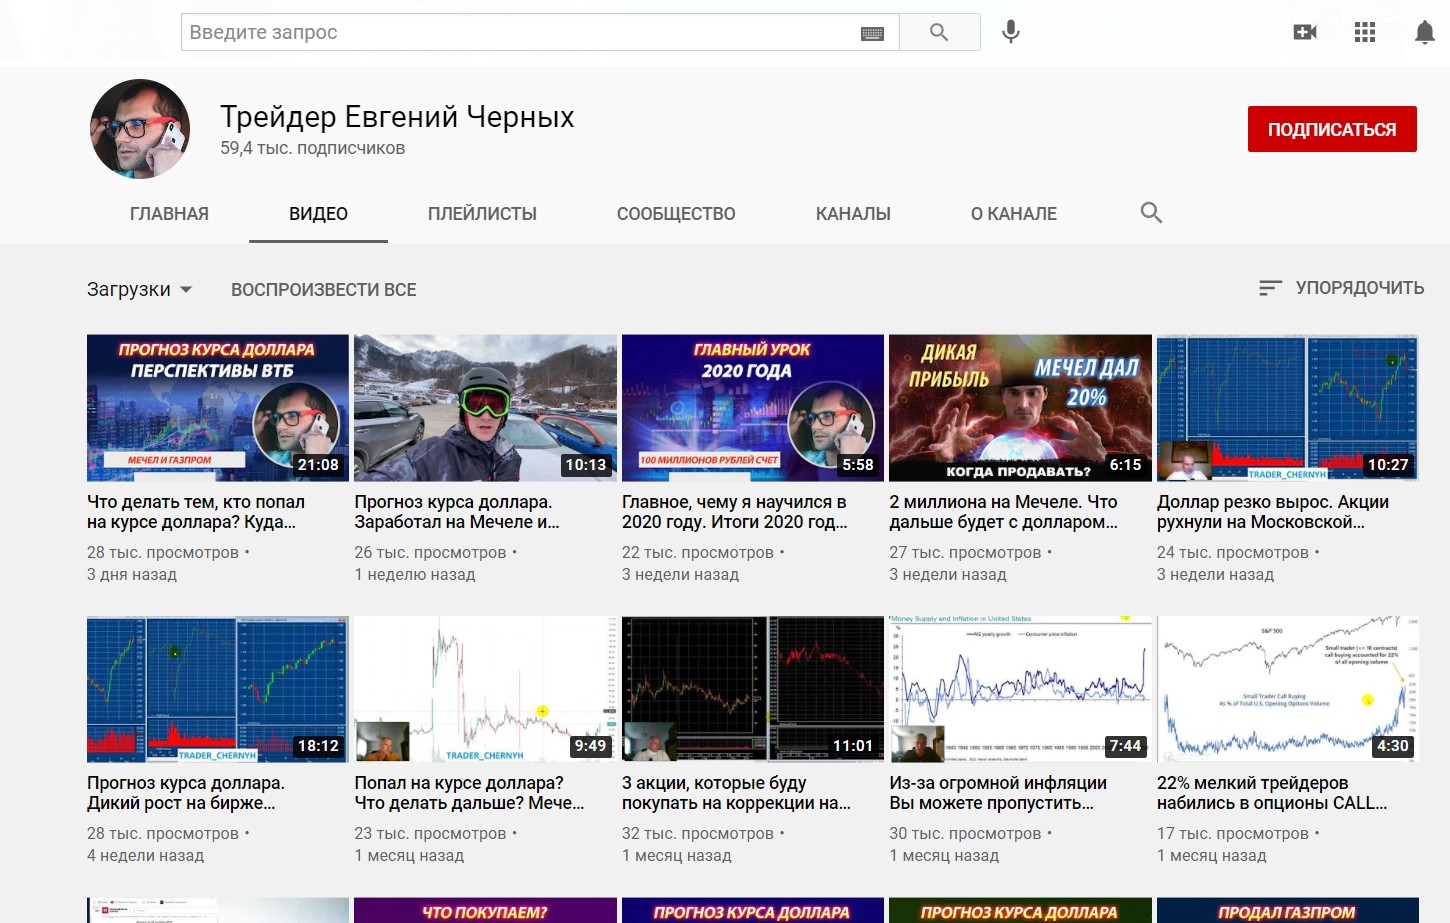Click title 'Прогноз курса доллара. Заработал на Мечеле'

457,512
